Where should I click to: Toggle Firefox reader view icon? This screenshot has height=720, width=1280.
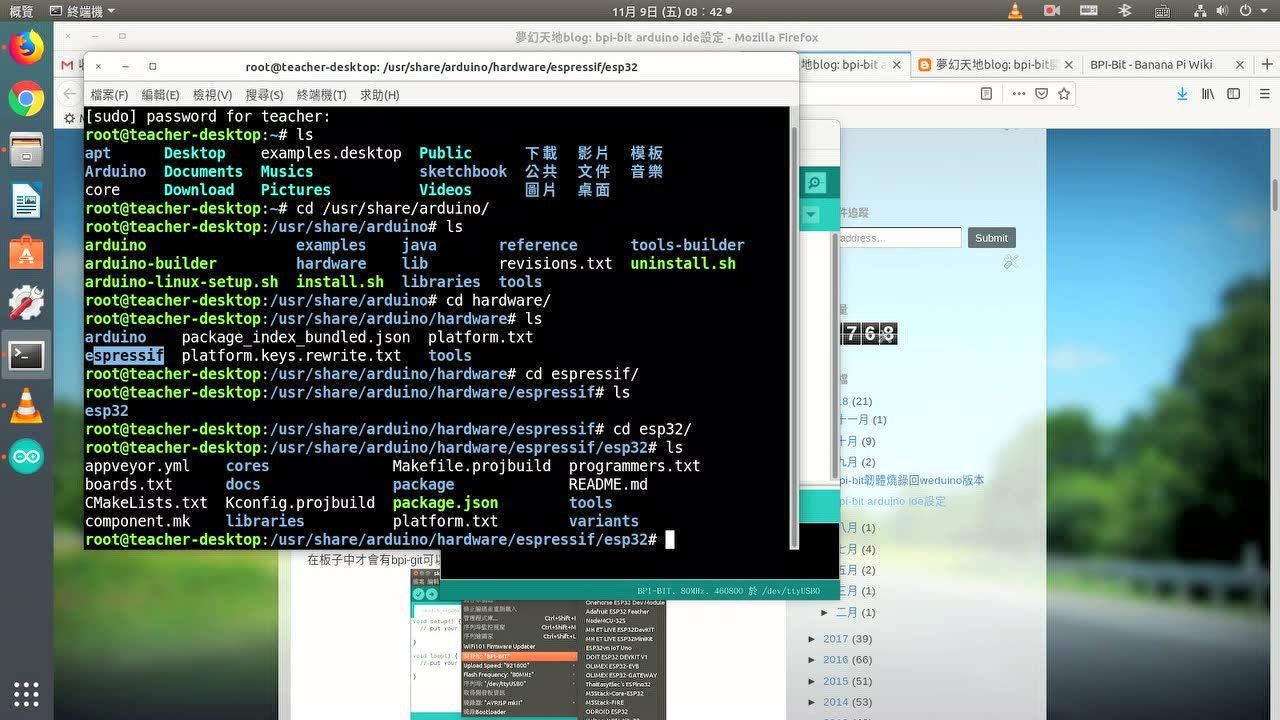(x=986, y=93)
